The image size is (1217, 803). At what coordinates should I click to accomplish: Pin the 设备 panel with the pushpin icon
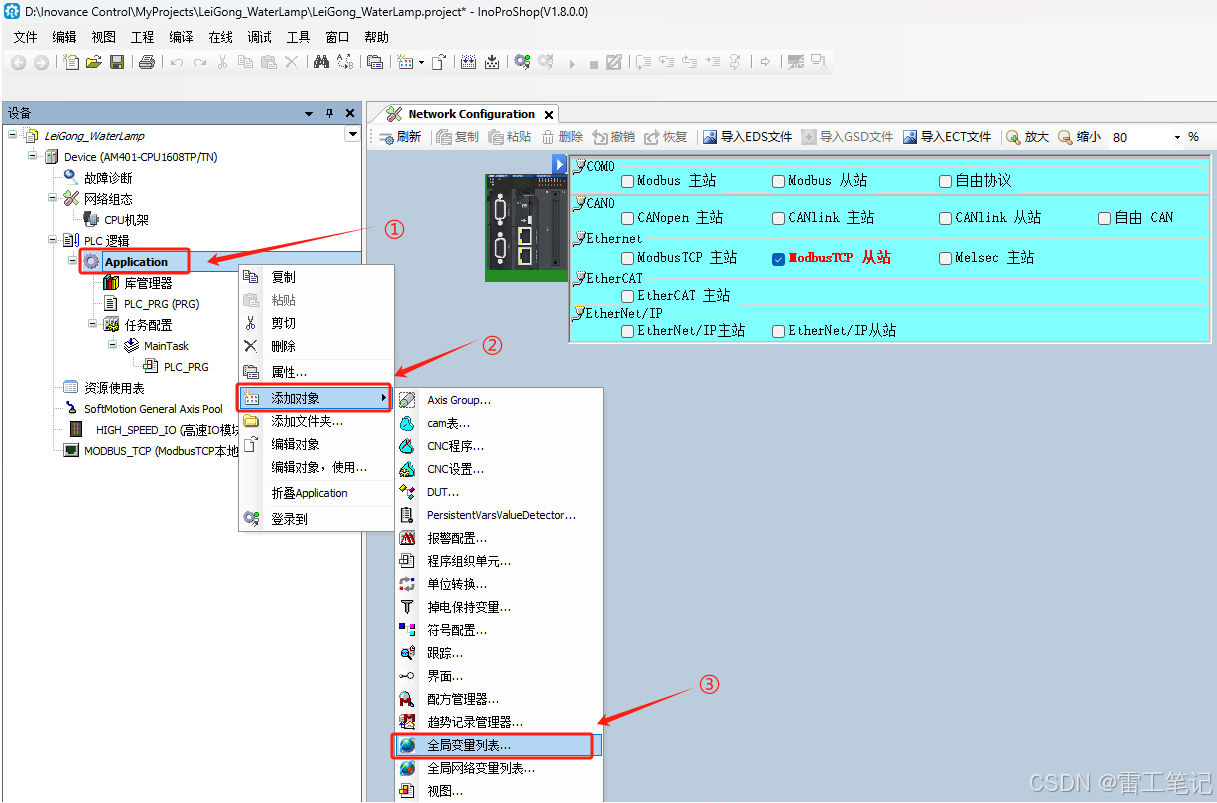tap(329, 113)
